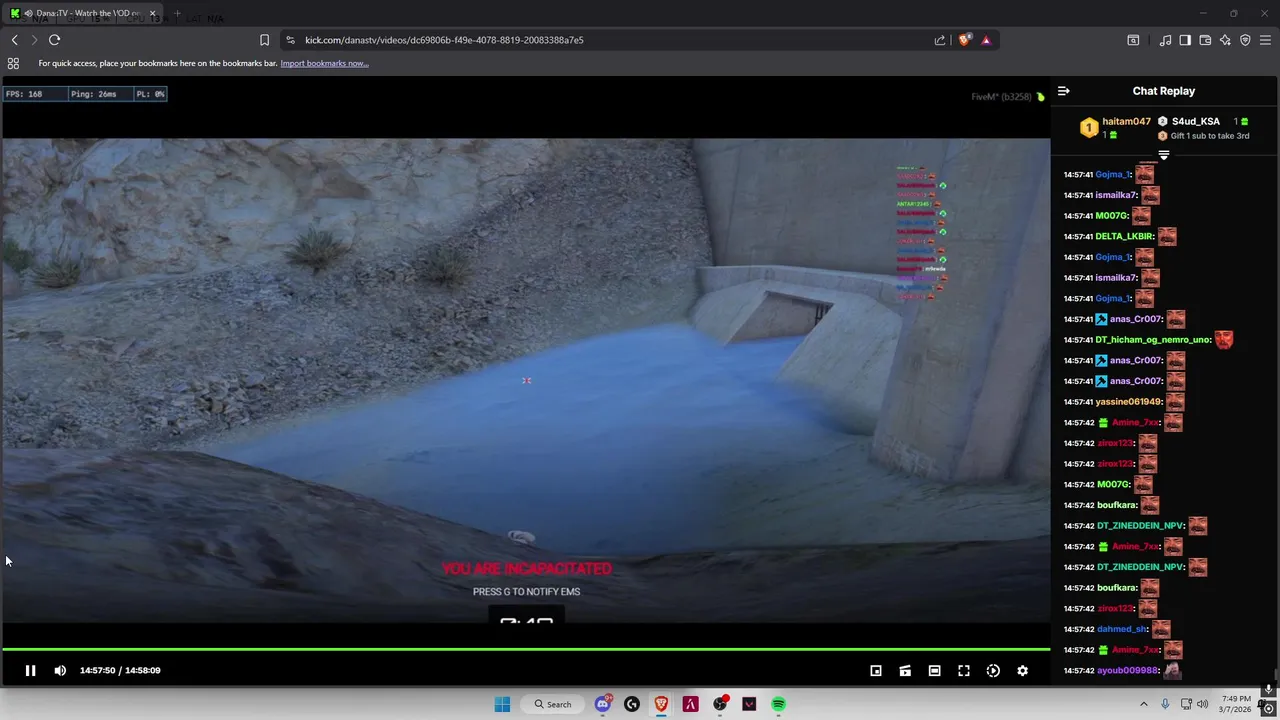Image resolution: width=1280 pixels, height=720 pixels.
Task: Select yassine061949 username in chat
Action: (1129, 402)
